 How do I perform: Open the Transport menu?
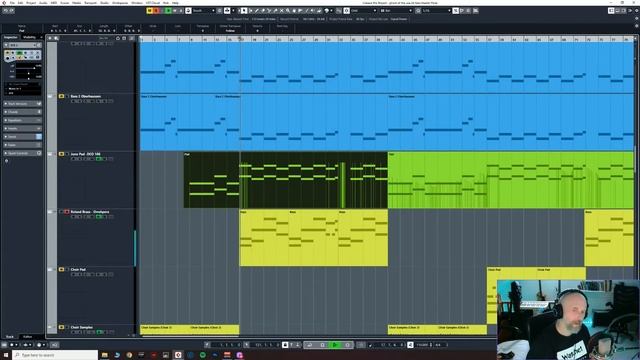[x=90, y=2]
